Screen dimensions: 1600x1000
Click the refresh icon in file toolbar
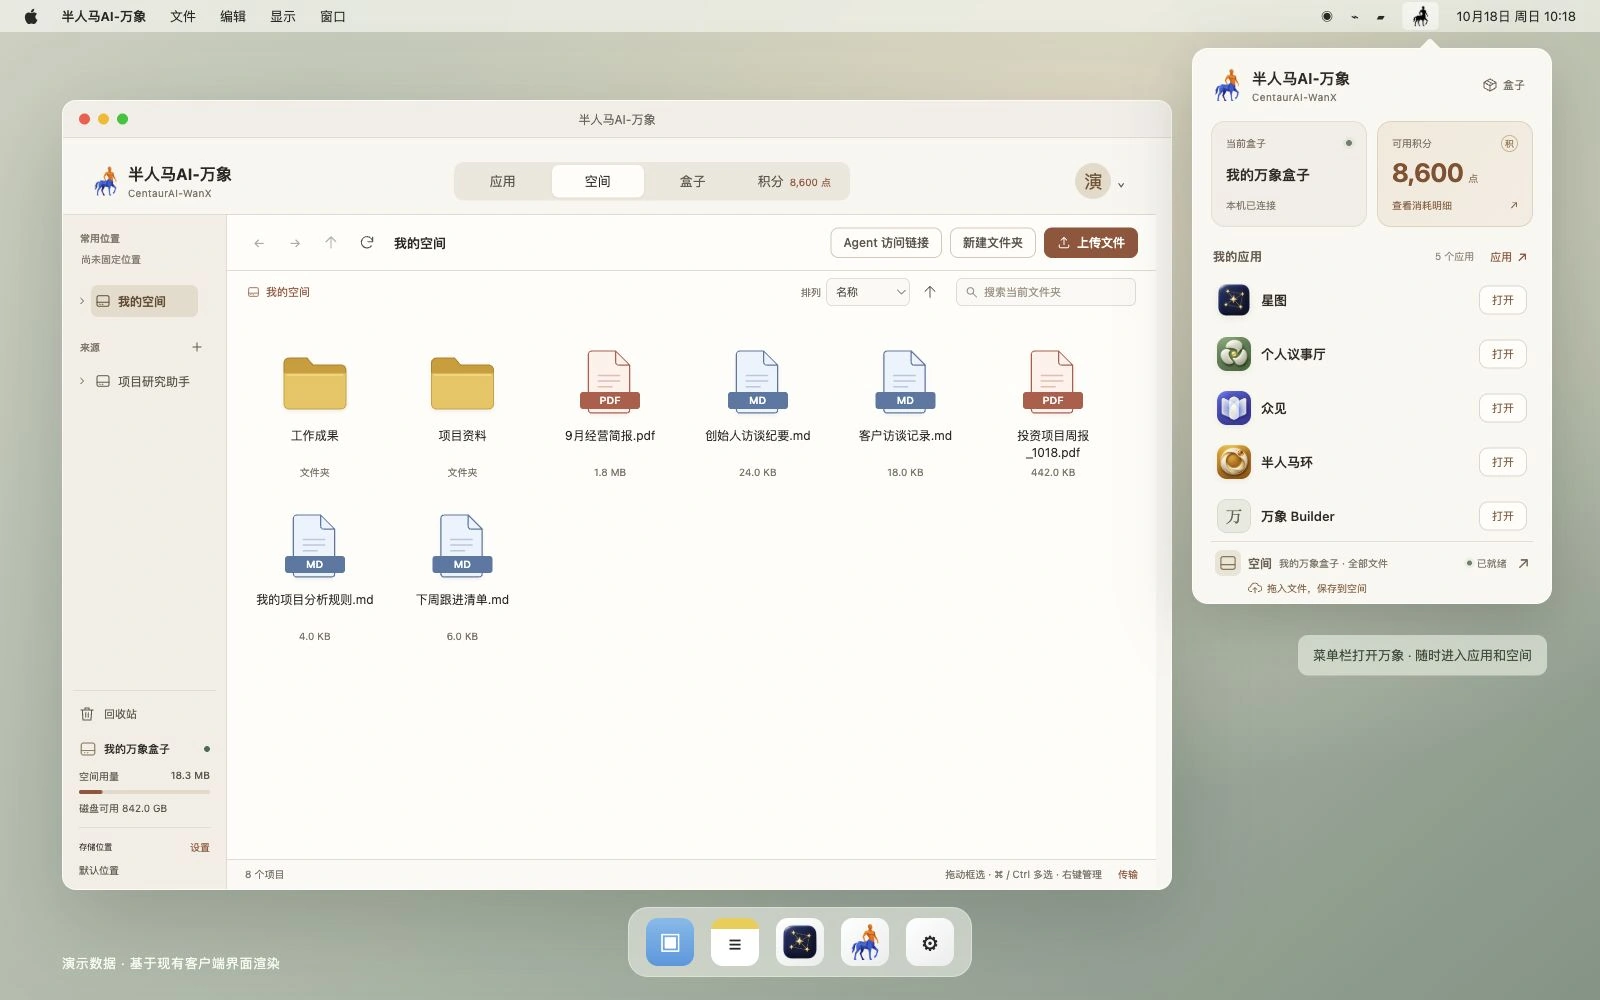(x=367, y=243)
